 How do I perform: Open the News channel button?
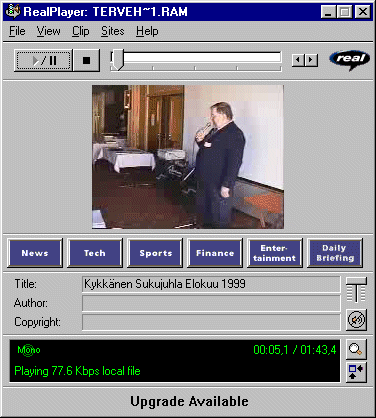coord(35,253)
